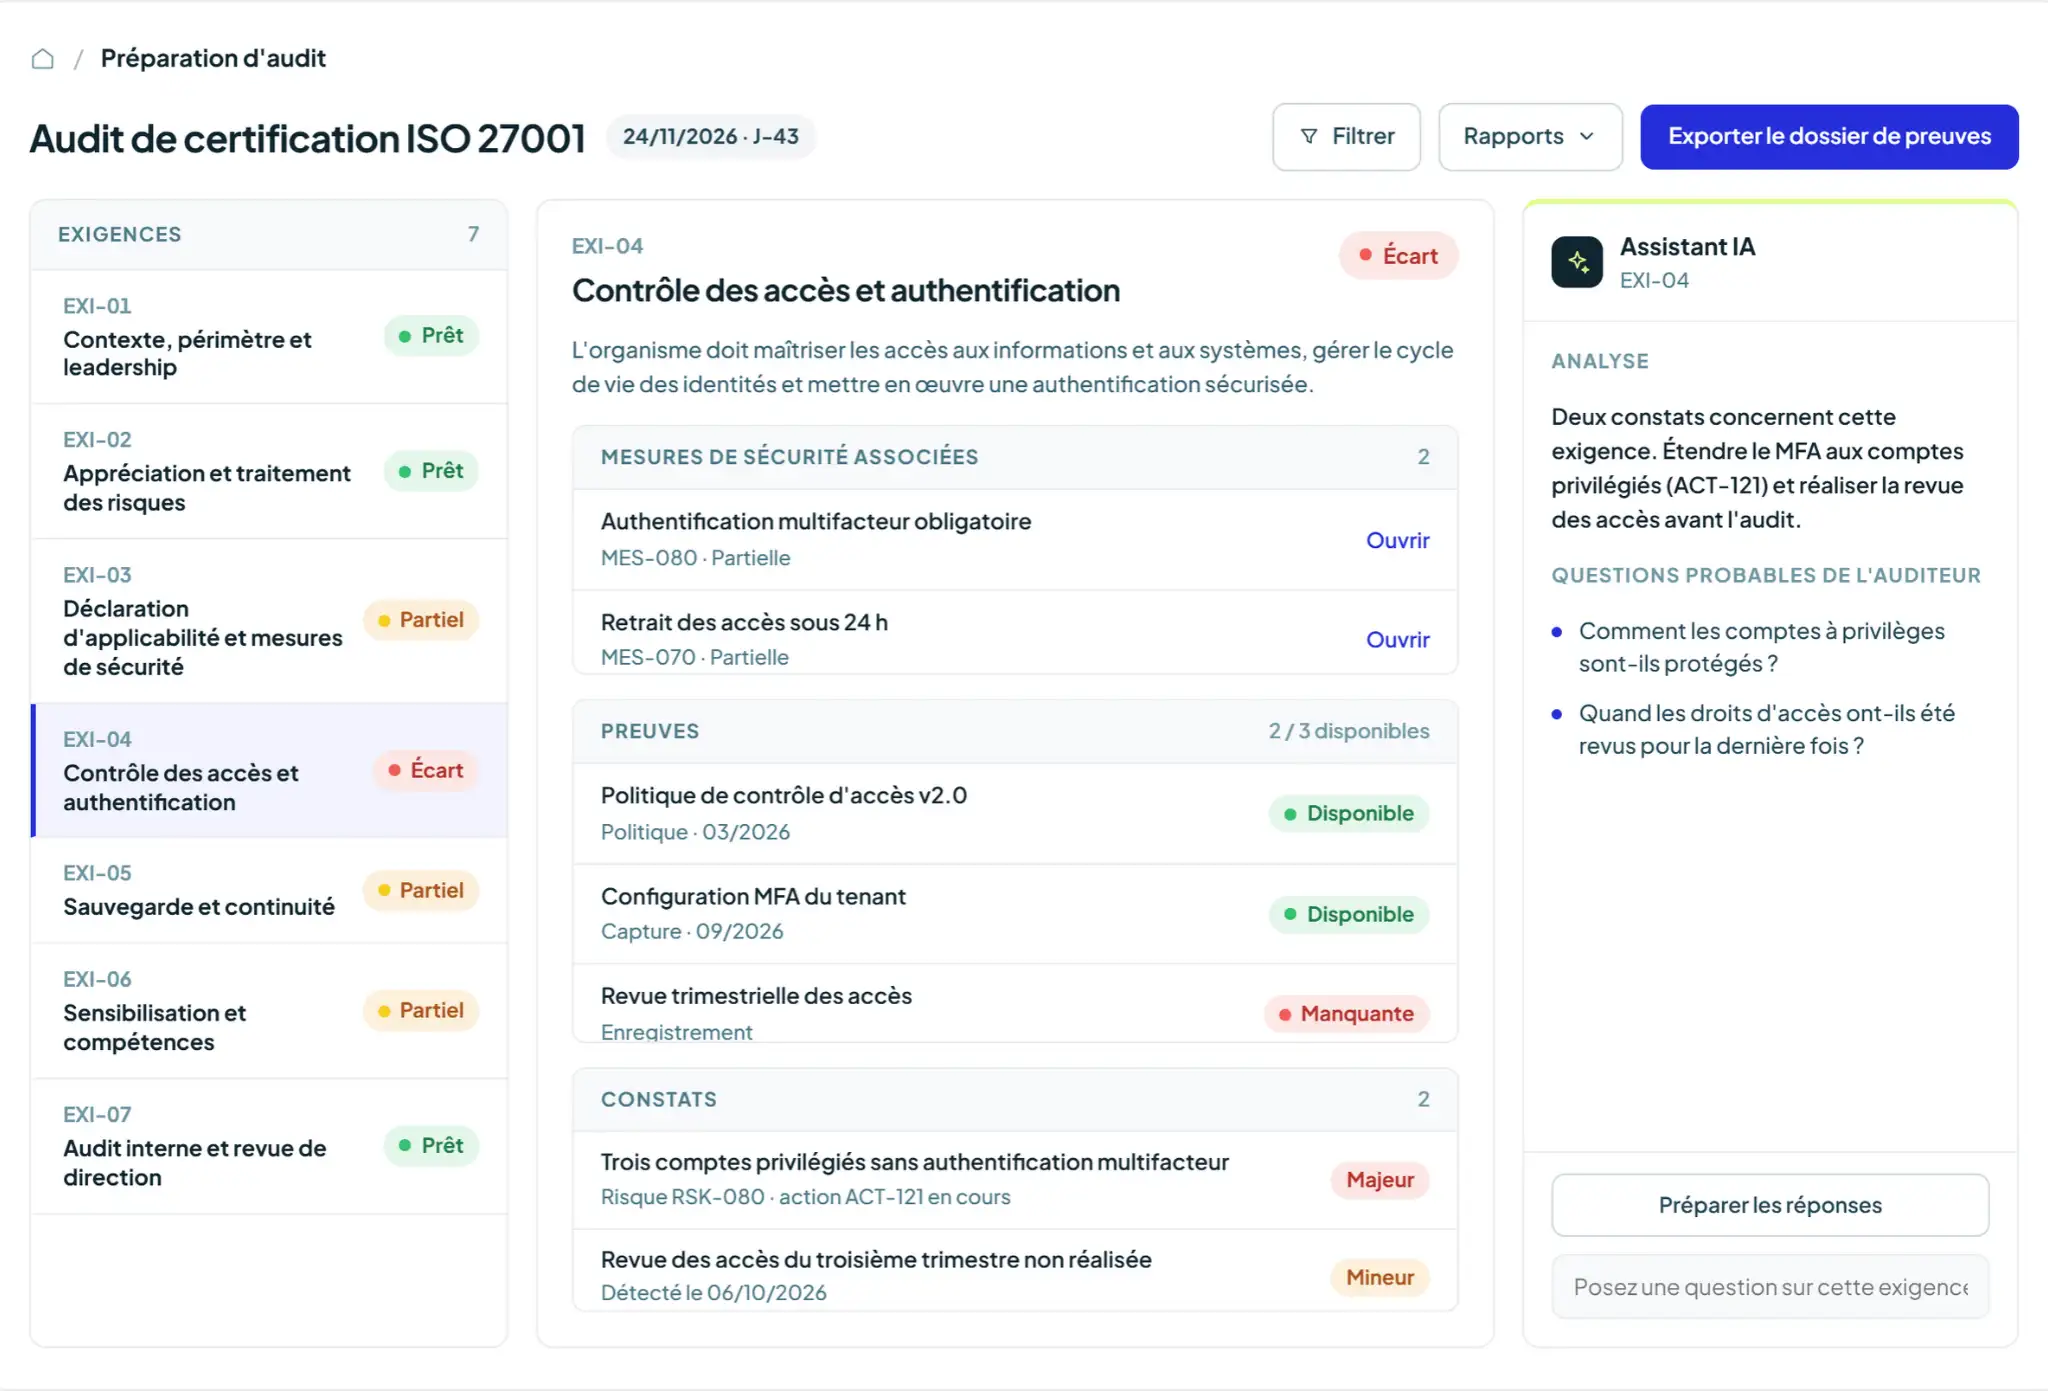Click the 24/11/2026 · J-43 date badge
The image size is (2048, 1391).
710,137
